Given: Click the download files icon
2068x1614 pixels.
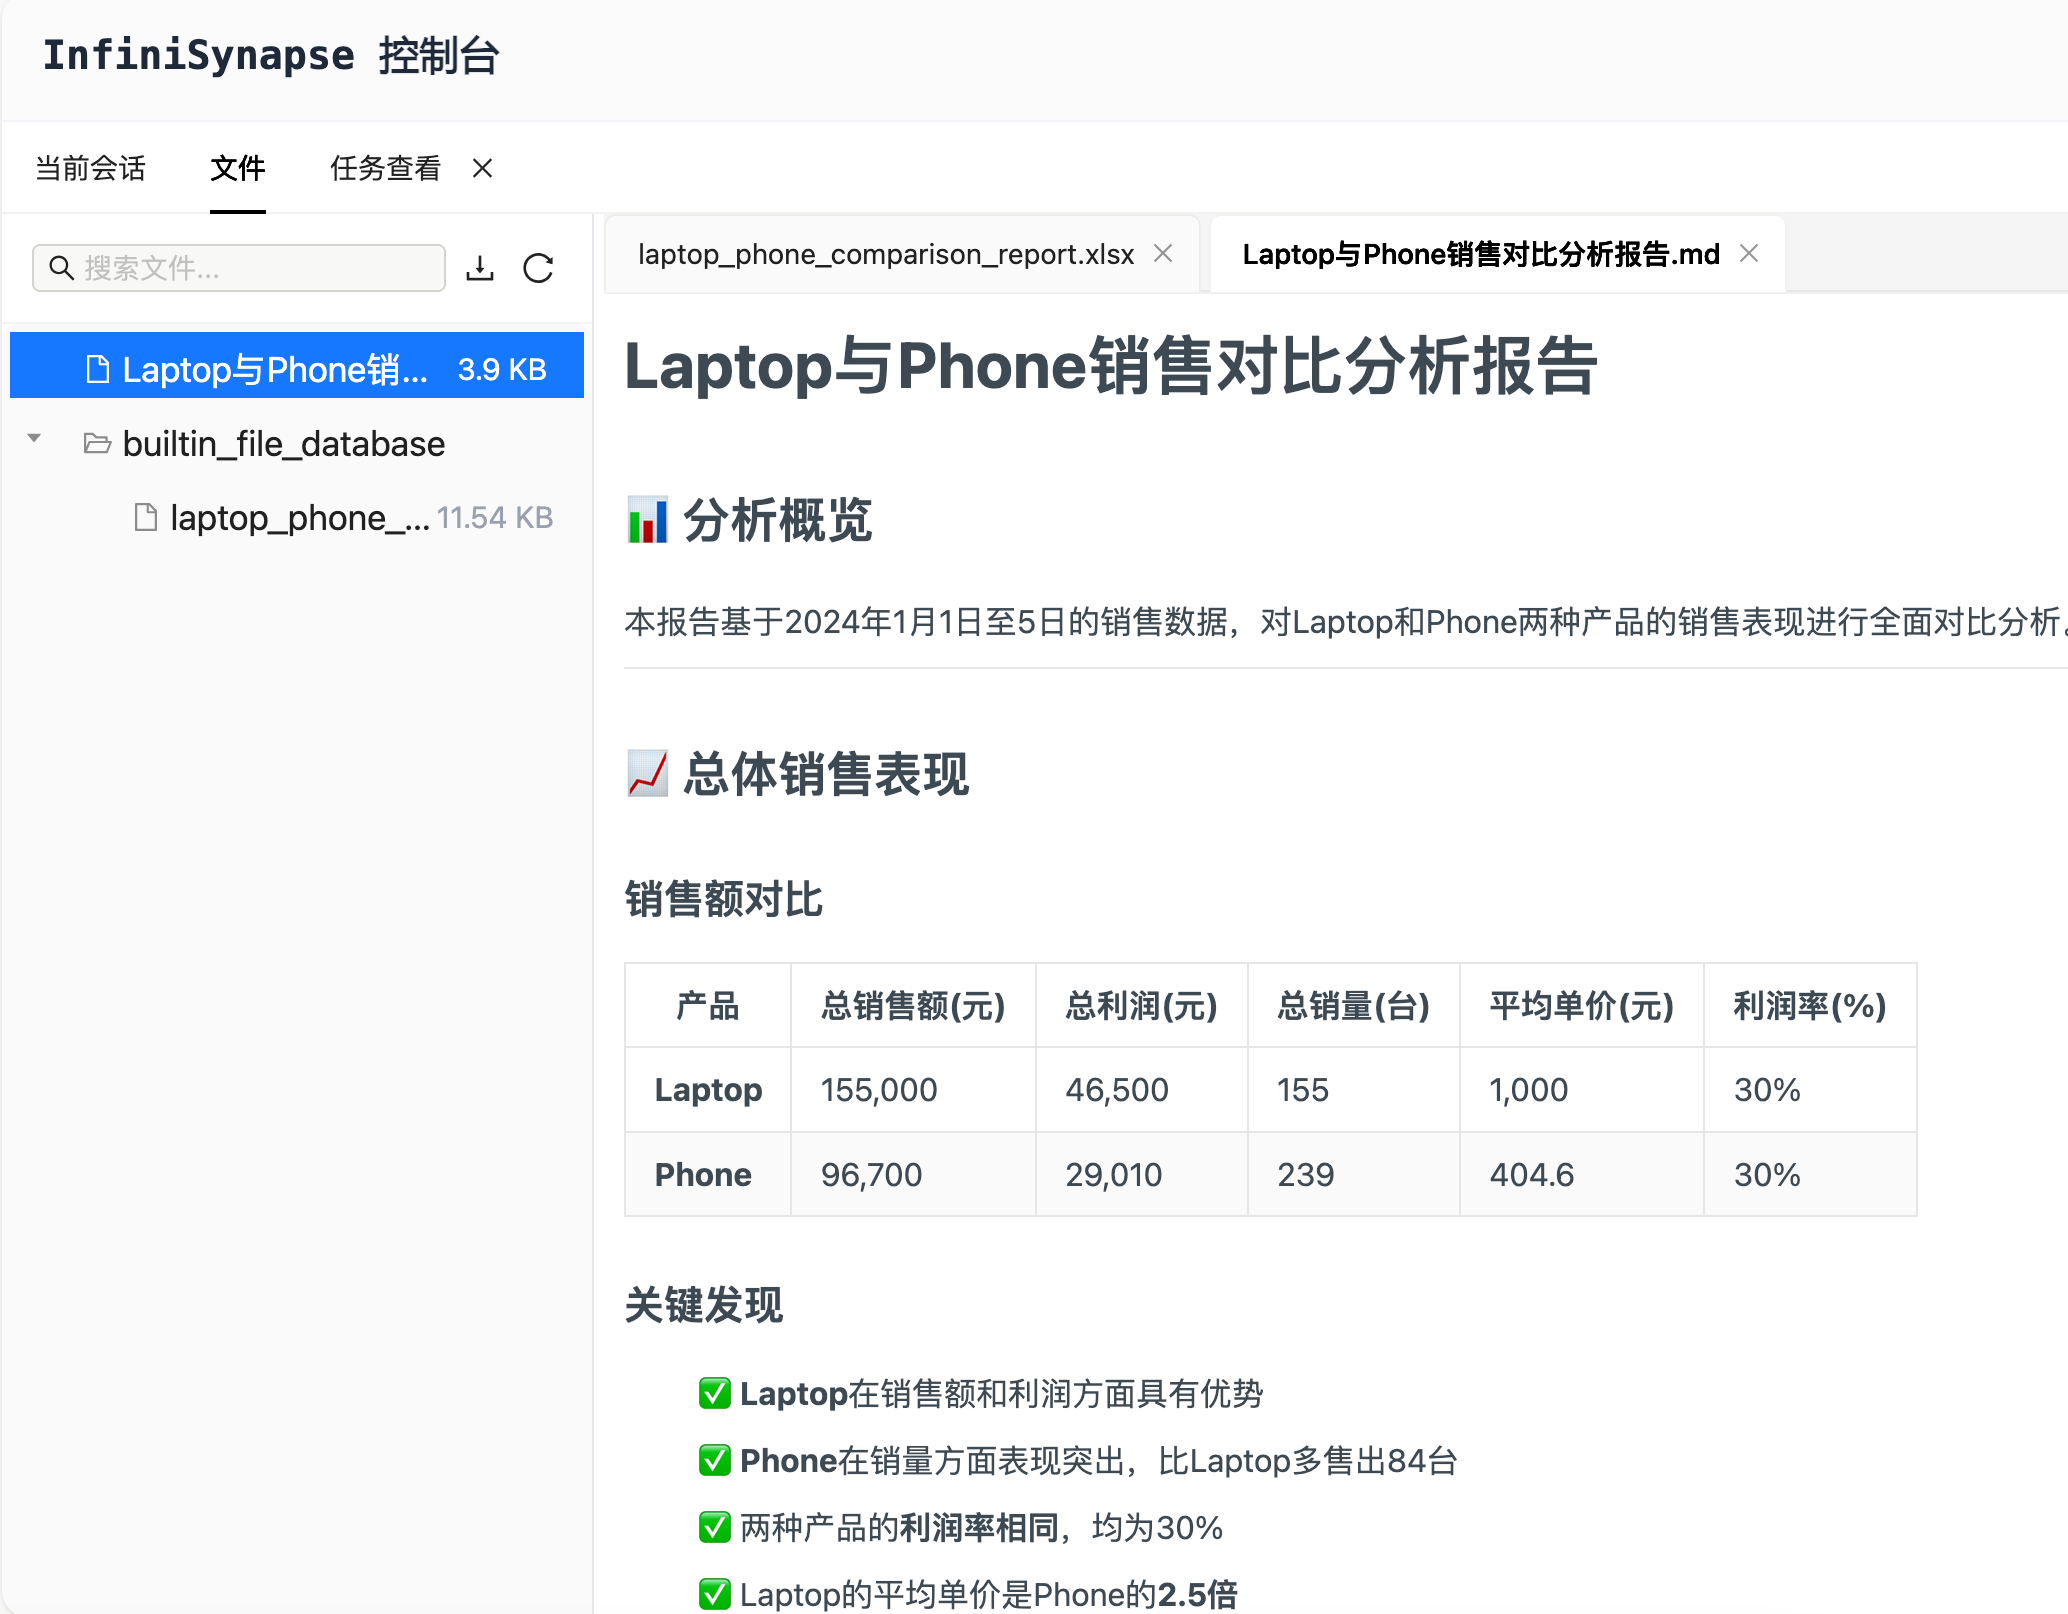Looking at the screenshot, I should [x=481, y=268].
